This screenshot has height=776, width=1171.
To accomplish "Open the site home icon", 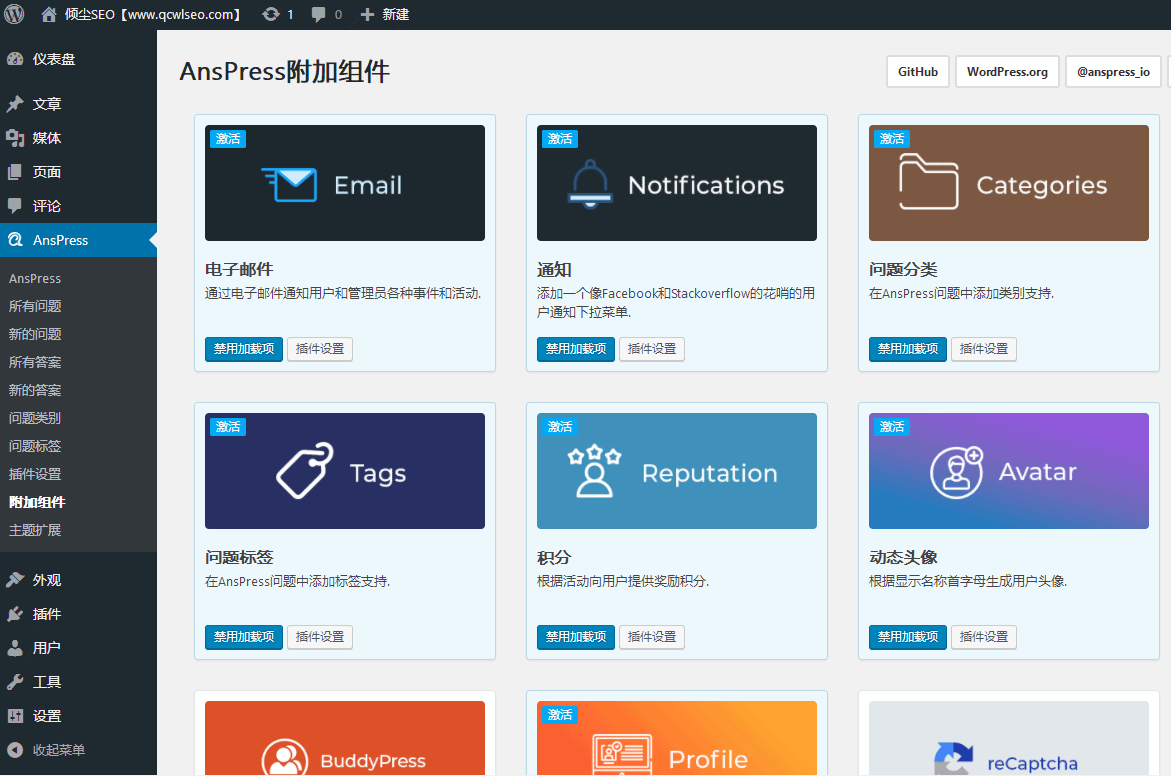I will 49,14.
